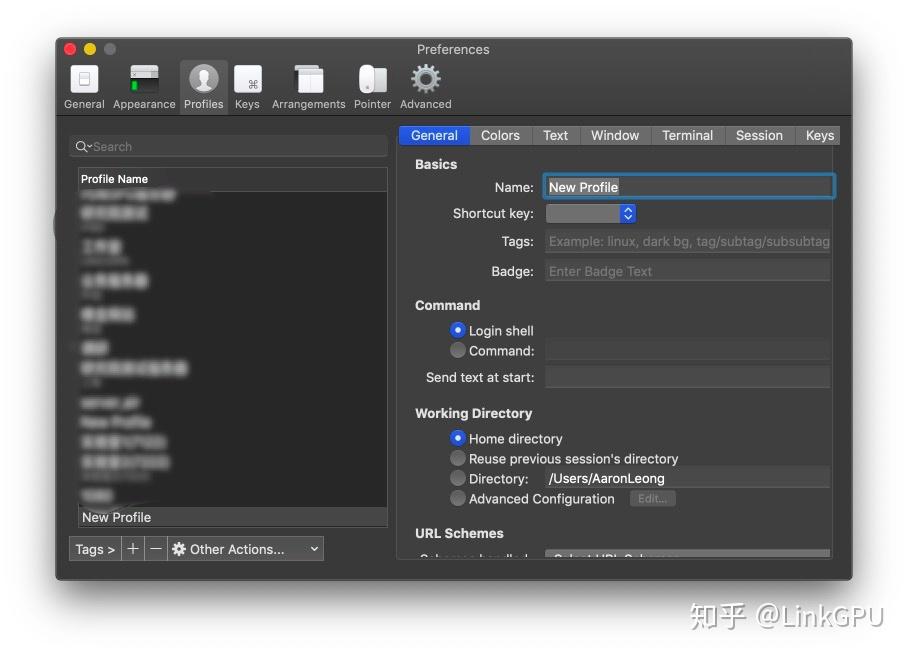Open the Terminal tab

click(687, 135)
